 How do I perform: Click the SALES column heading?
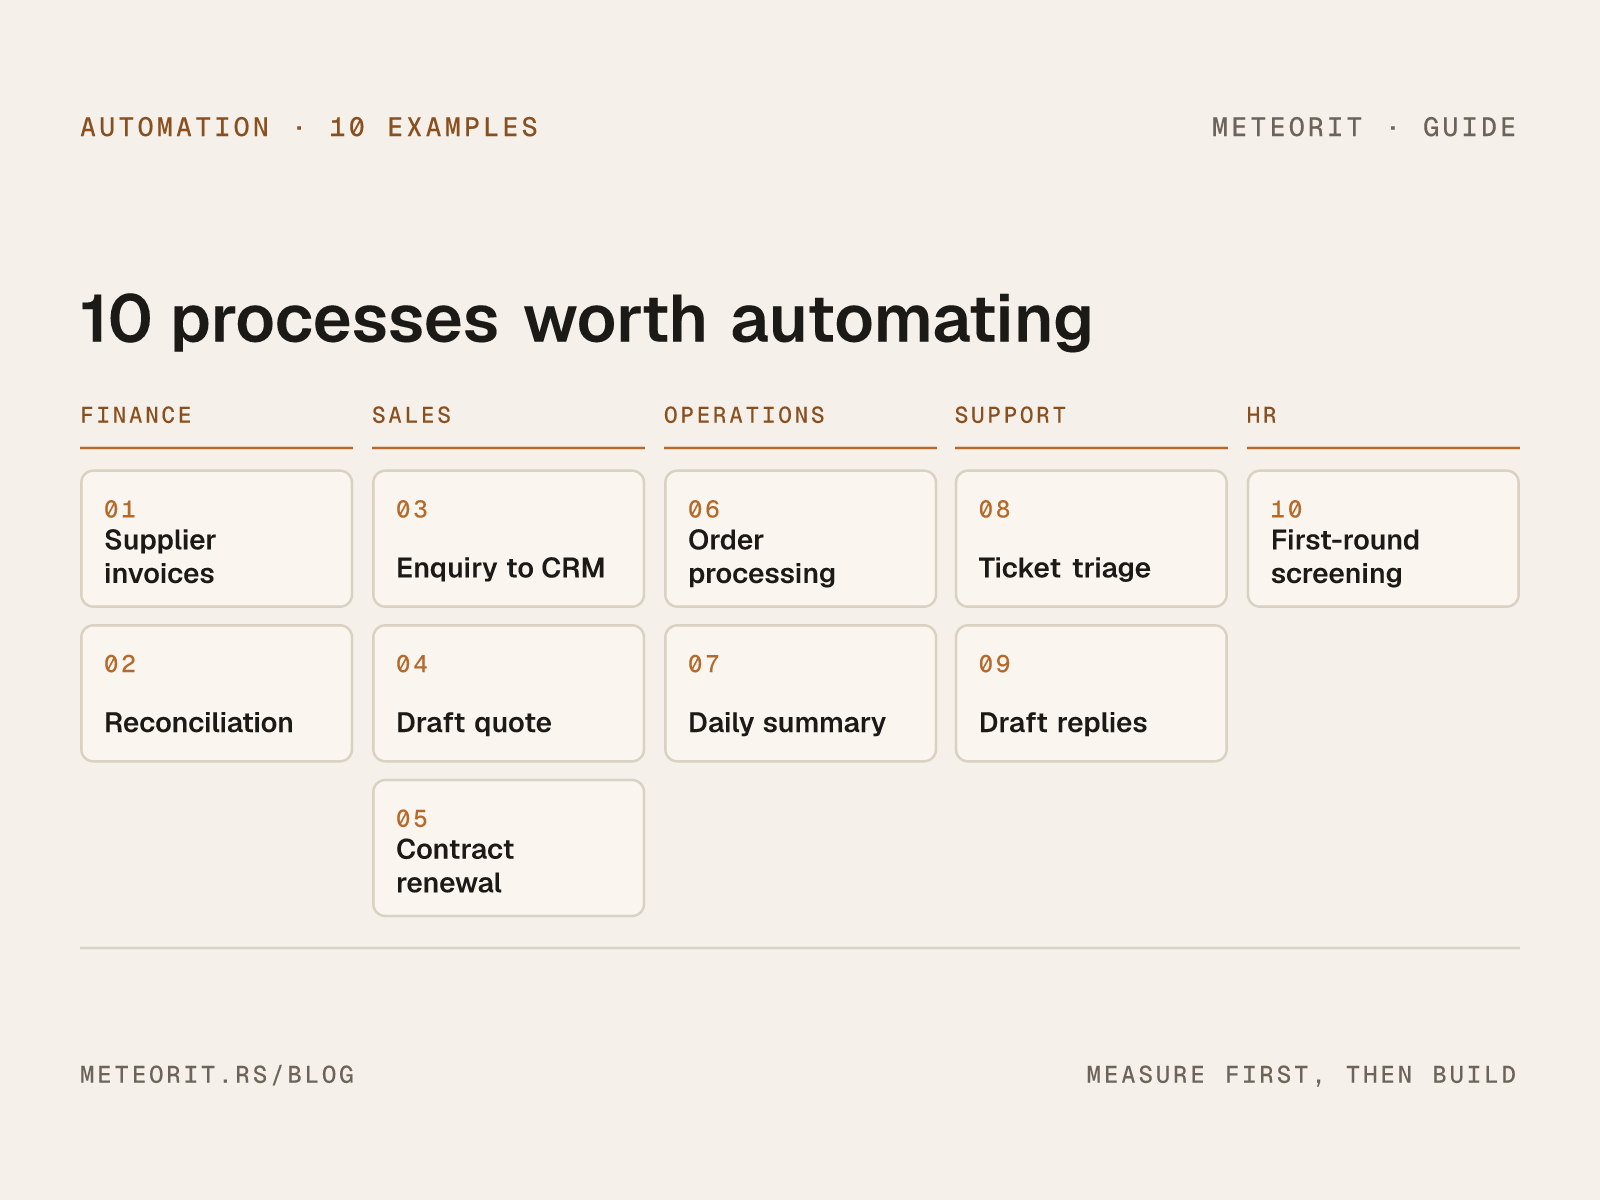coord(412,415)
